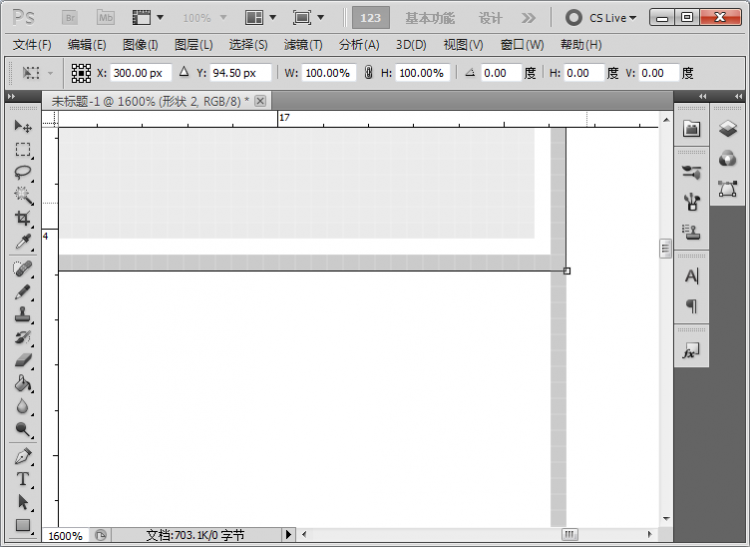Select the Spot Healing Brush tool
Image resolution: width=750 pixels, height=547 pixels.
click(x=22, y=269)
